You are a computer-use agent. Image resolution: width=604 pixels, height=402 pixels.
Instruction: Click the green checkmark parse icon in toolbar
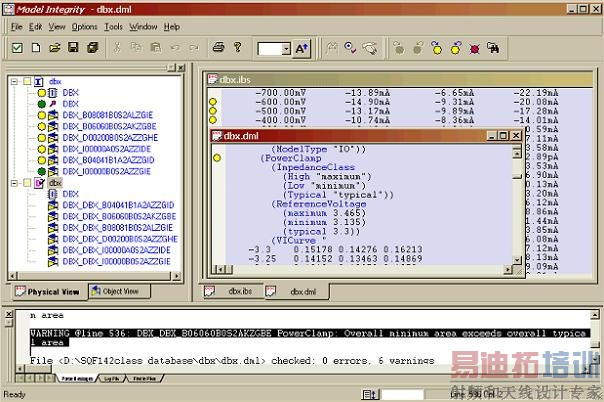tap(17, 48)
